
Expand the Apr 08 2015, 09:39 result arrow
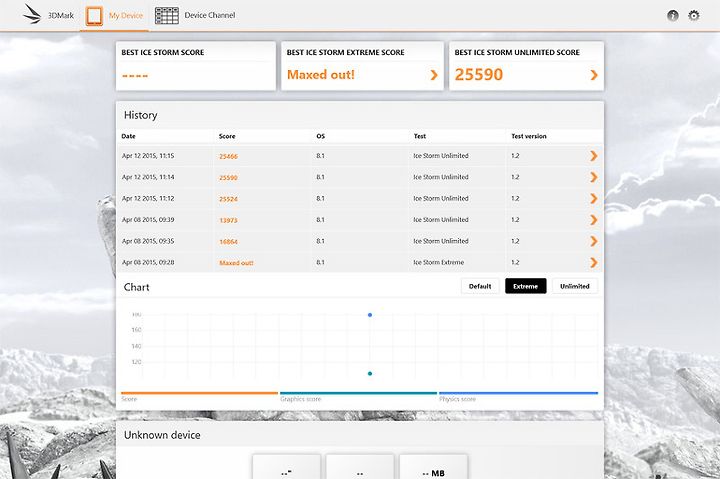tap(593, 220)
